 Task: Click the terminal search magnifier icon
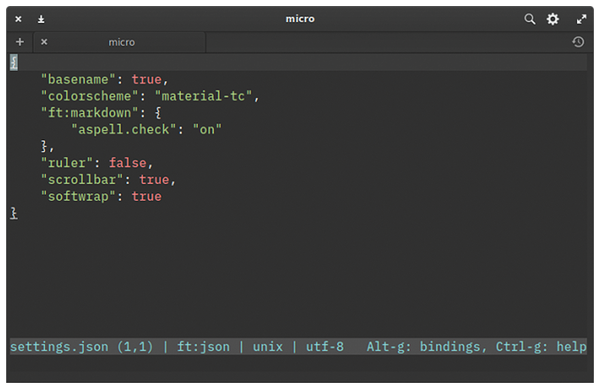[x=530, y=19]
